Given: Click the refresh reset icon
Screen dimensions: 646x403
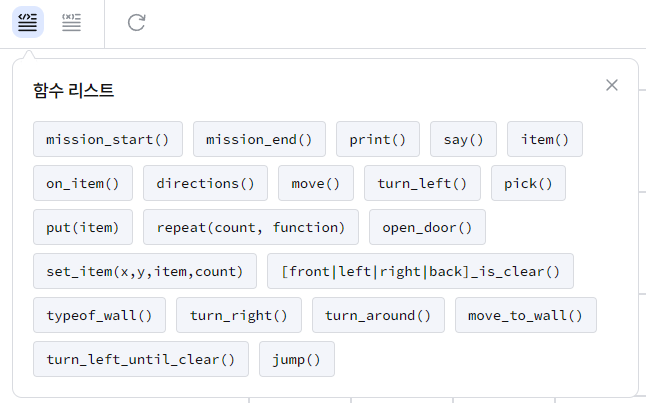Looking at the screenshot, I should point(136,22).
